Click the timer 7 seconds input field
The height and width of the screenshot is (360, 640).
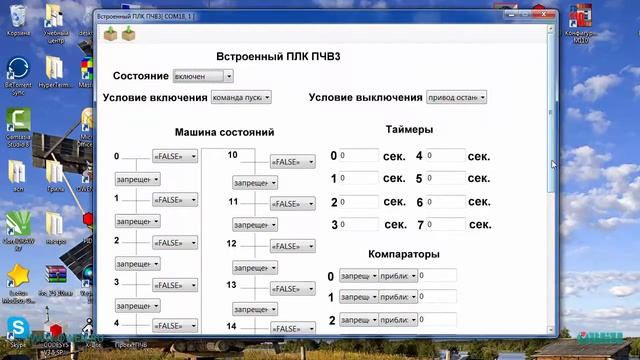tap(445, 224)
